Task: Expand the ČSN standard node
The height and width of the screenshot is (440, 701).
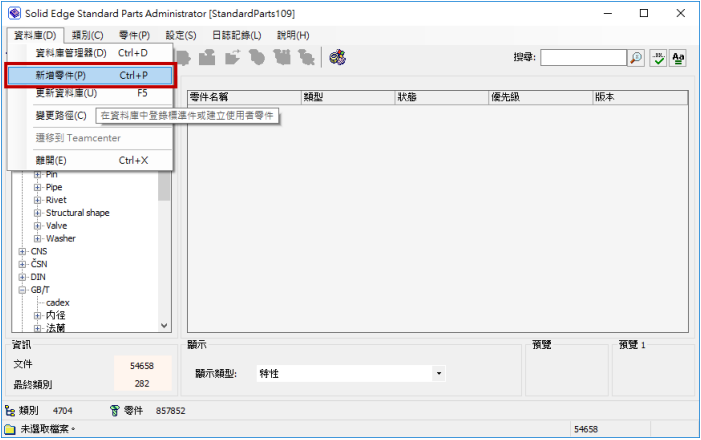Action: point(22,264)
